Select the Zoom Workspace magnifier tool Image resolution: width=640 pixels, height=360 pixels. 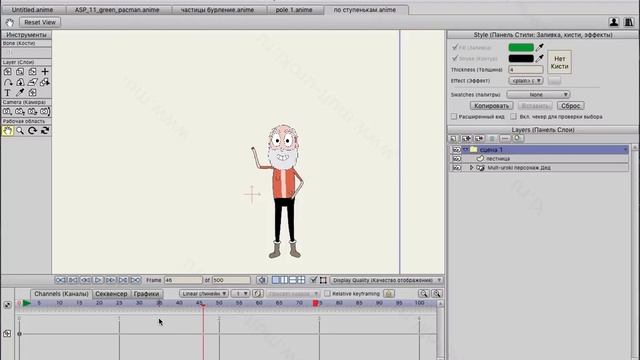[20, 131]
